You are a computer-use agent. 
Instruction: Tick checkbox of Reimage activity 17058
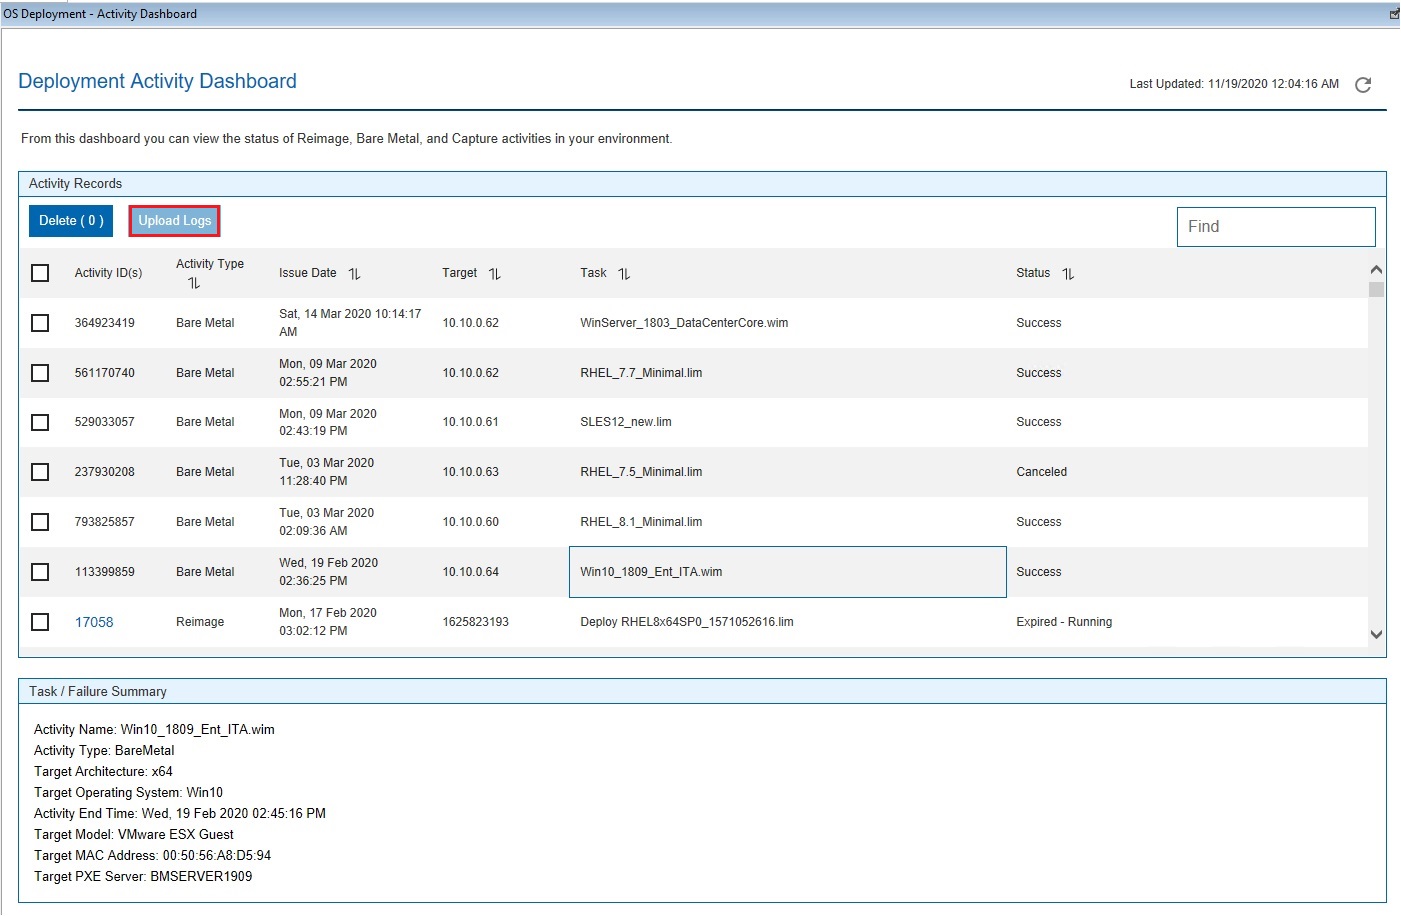click(40, 622)
